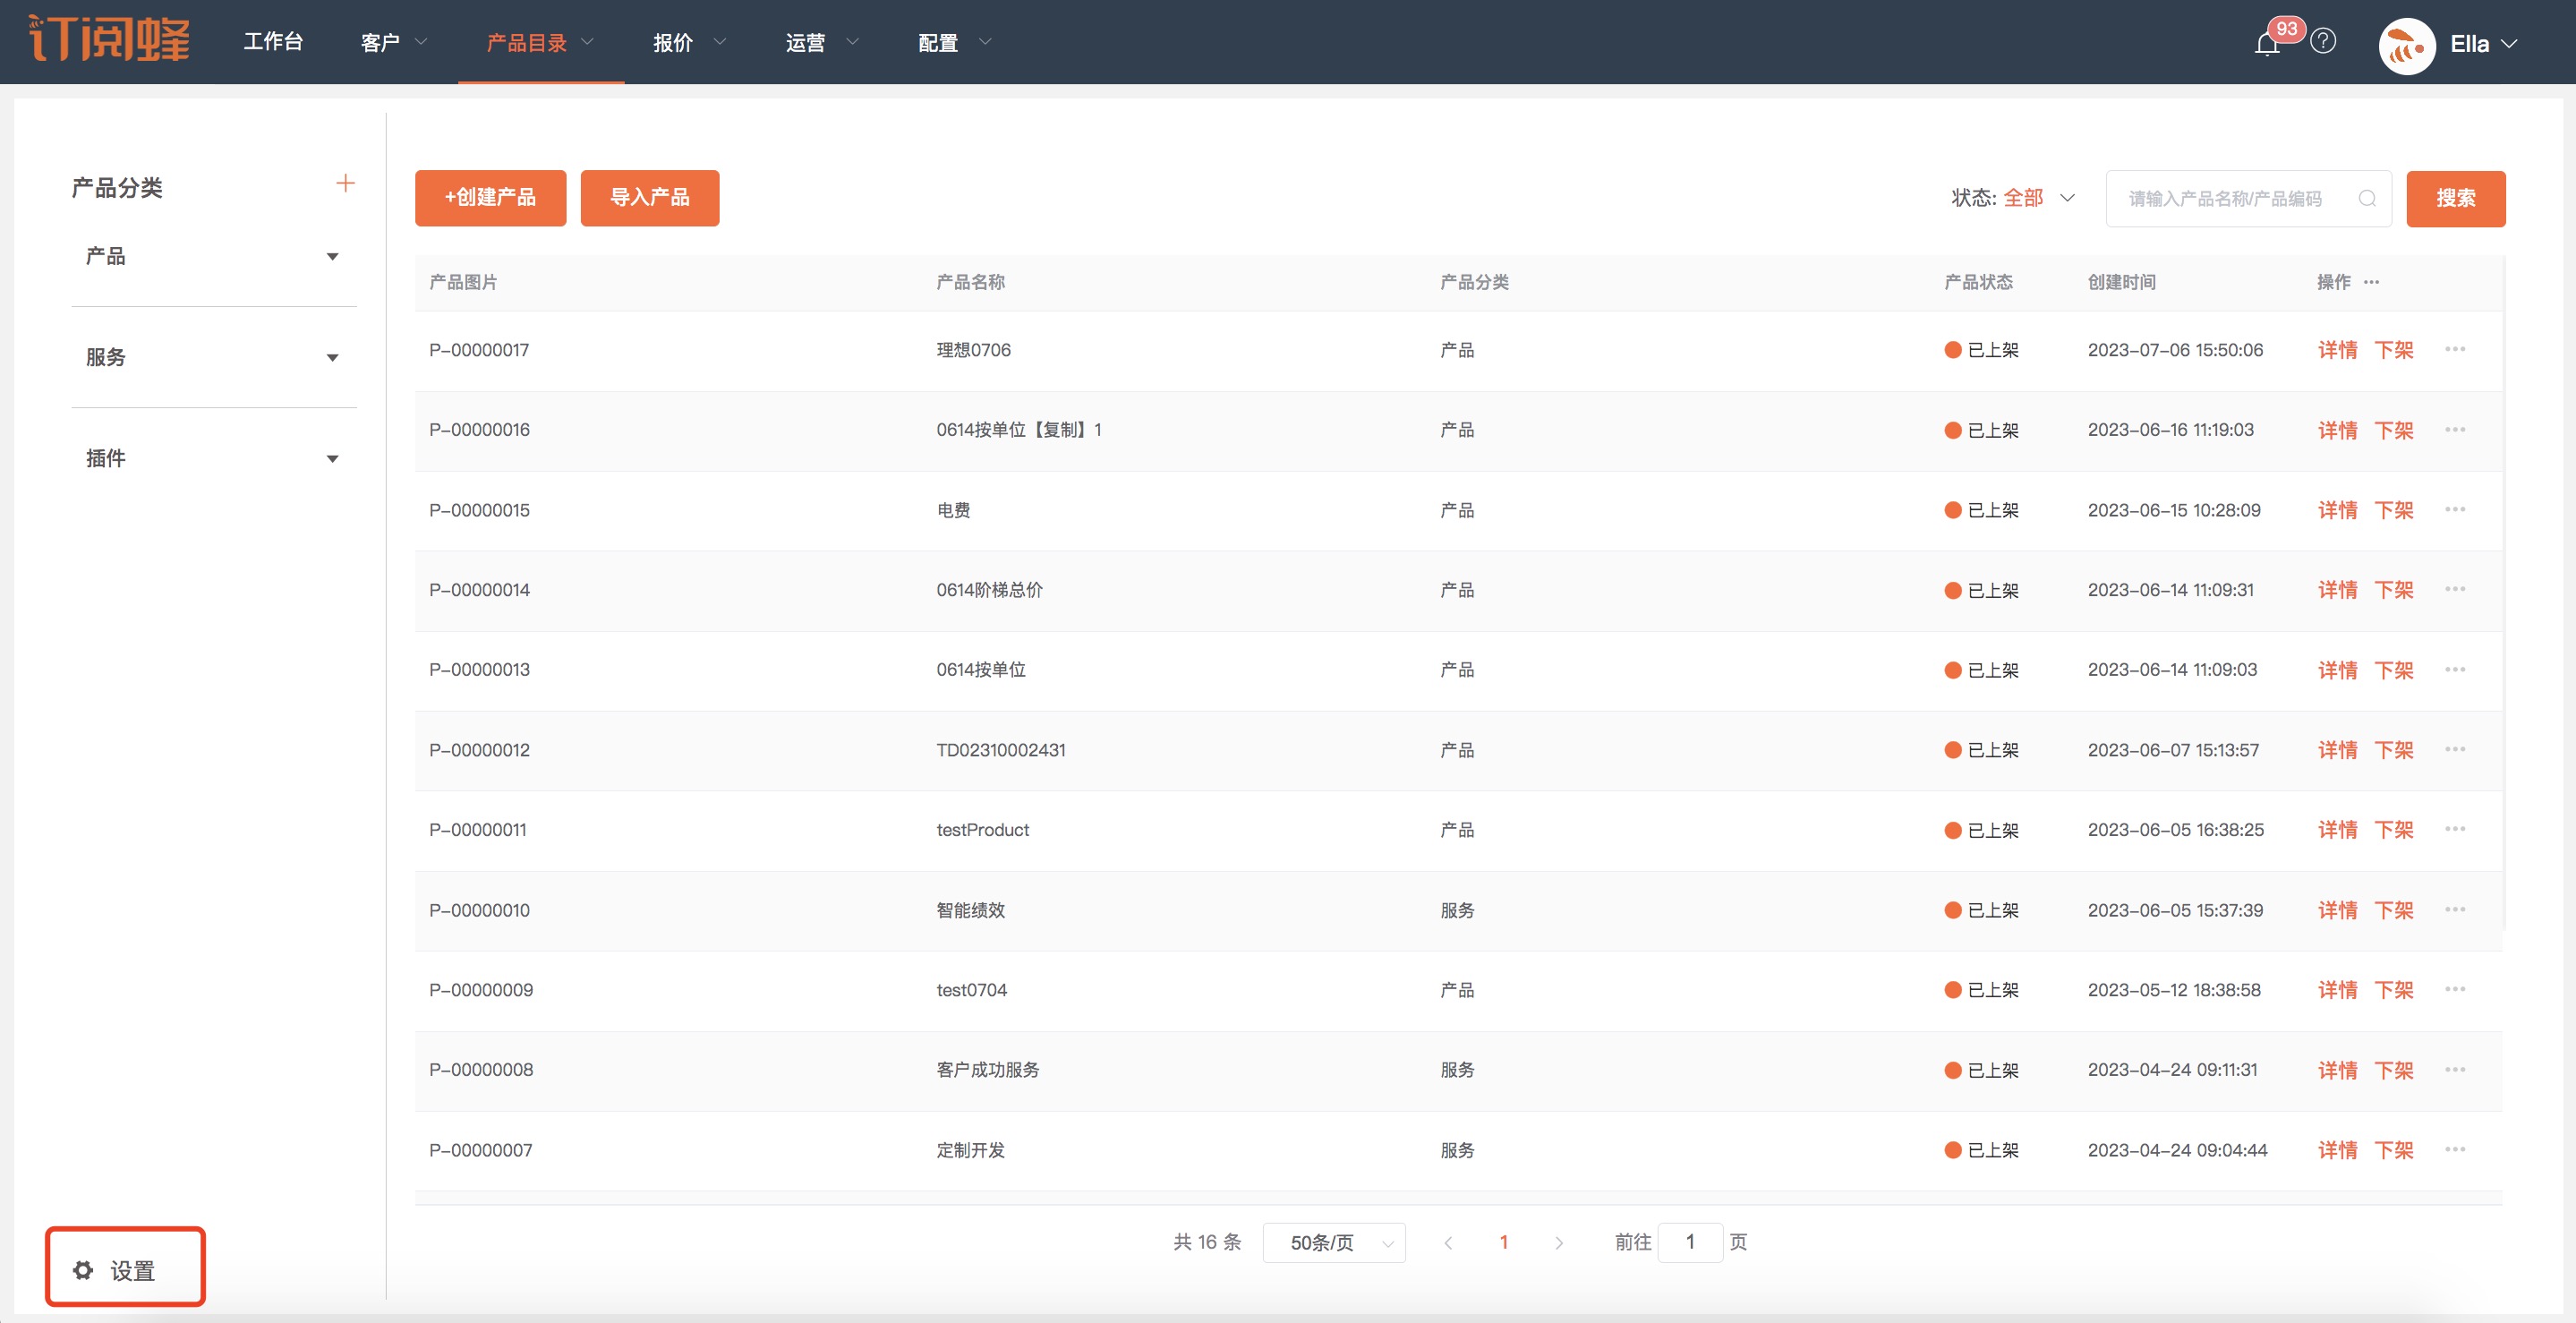This screenshot has height=1323, width=2576.
Task: Click the magnifier icon in search box
Action: pos(2366,199)
